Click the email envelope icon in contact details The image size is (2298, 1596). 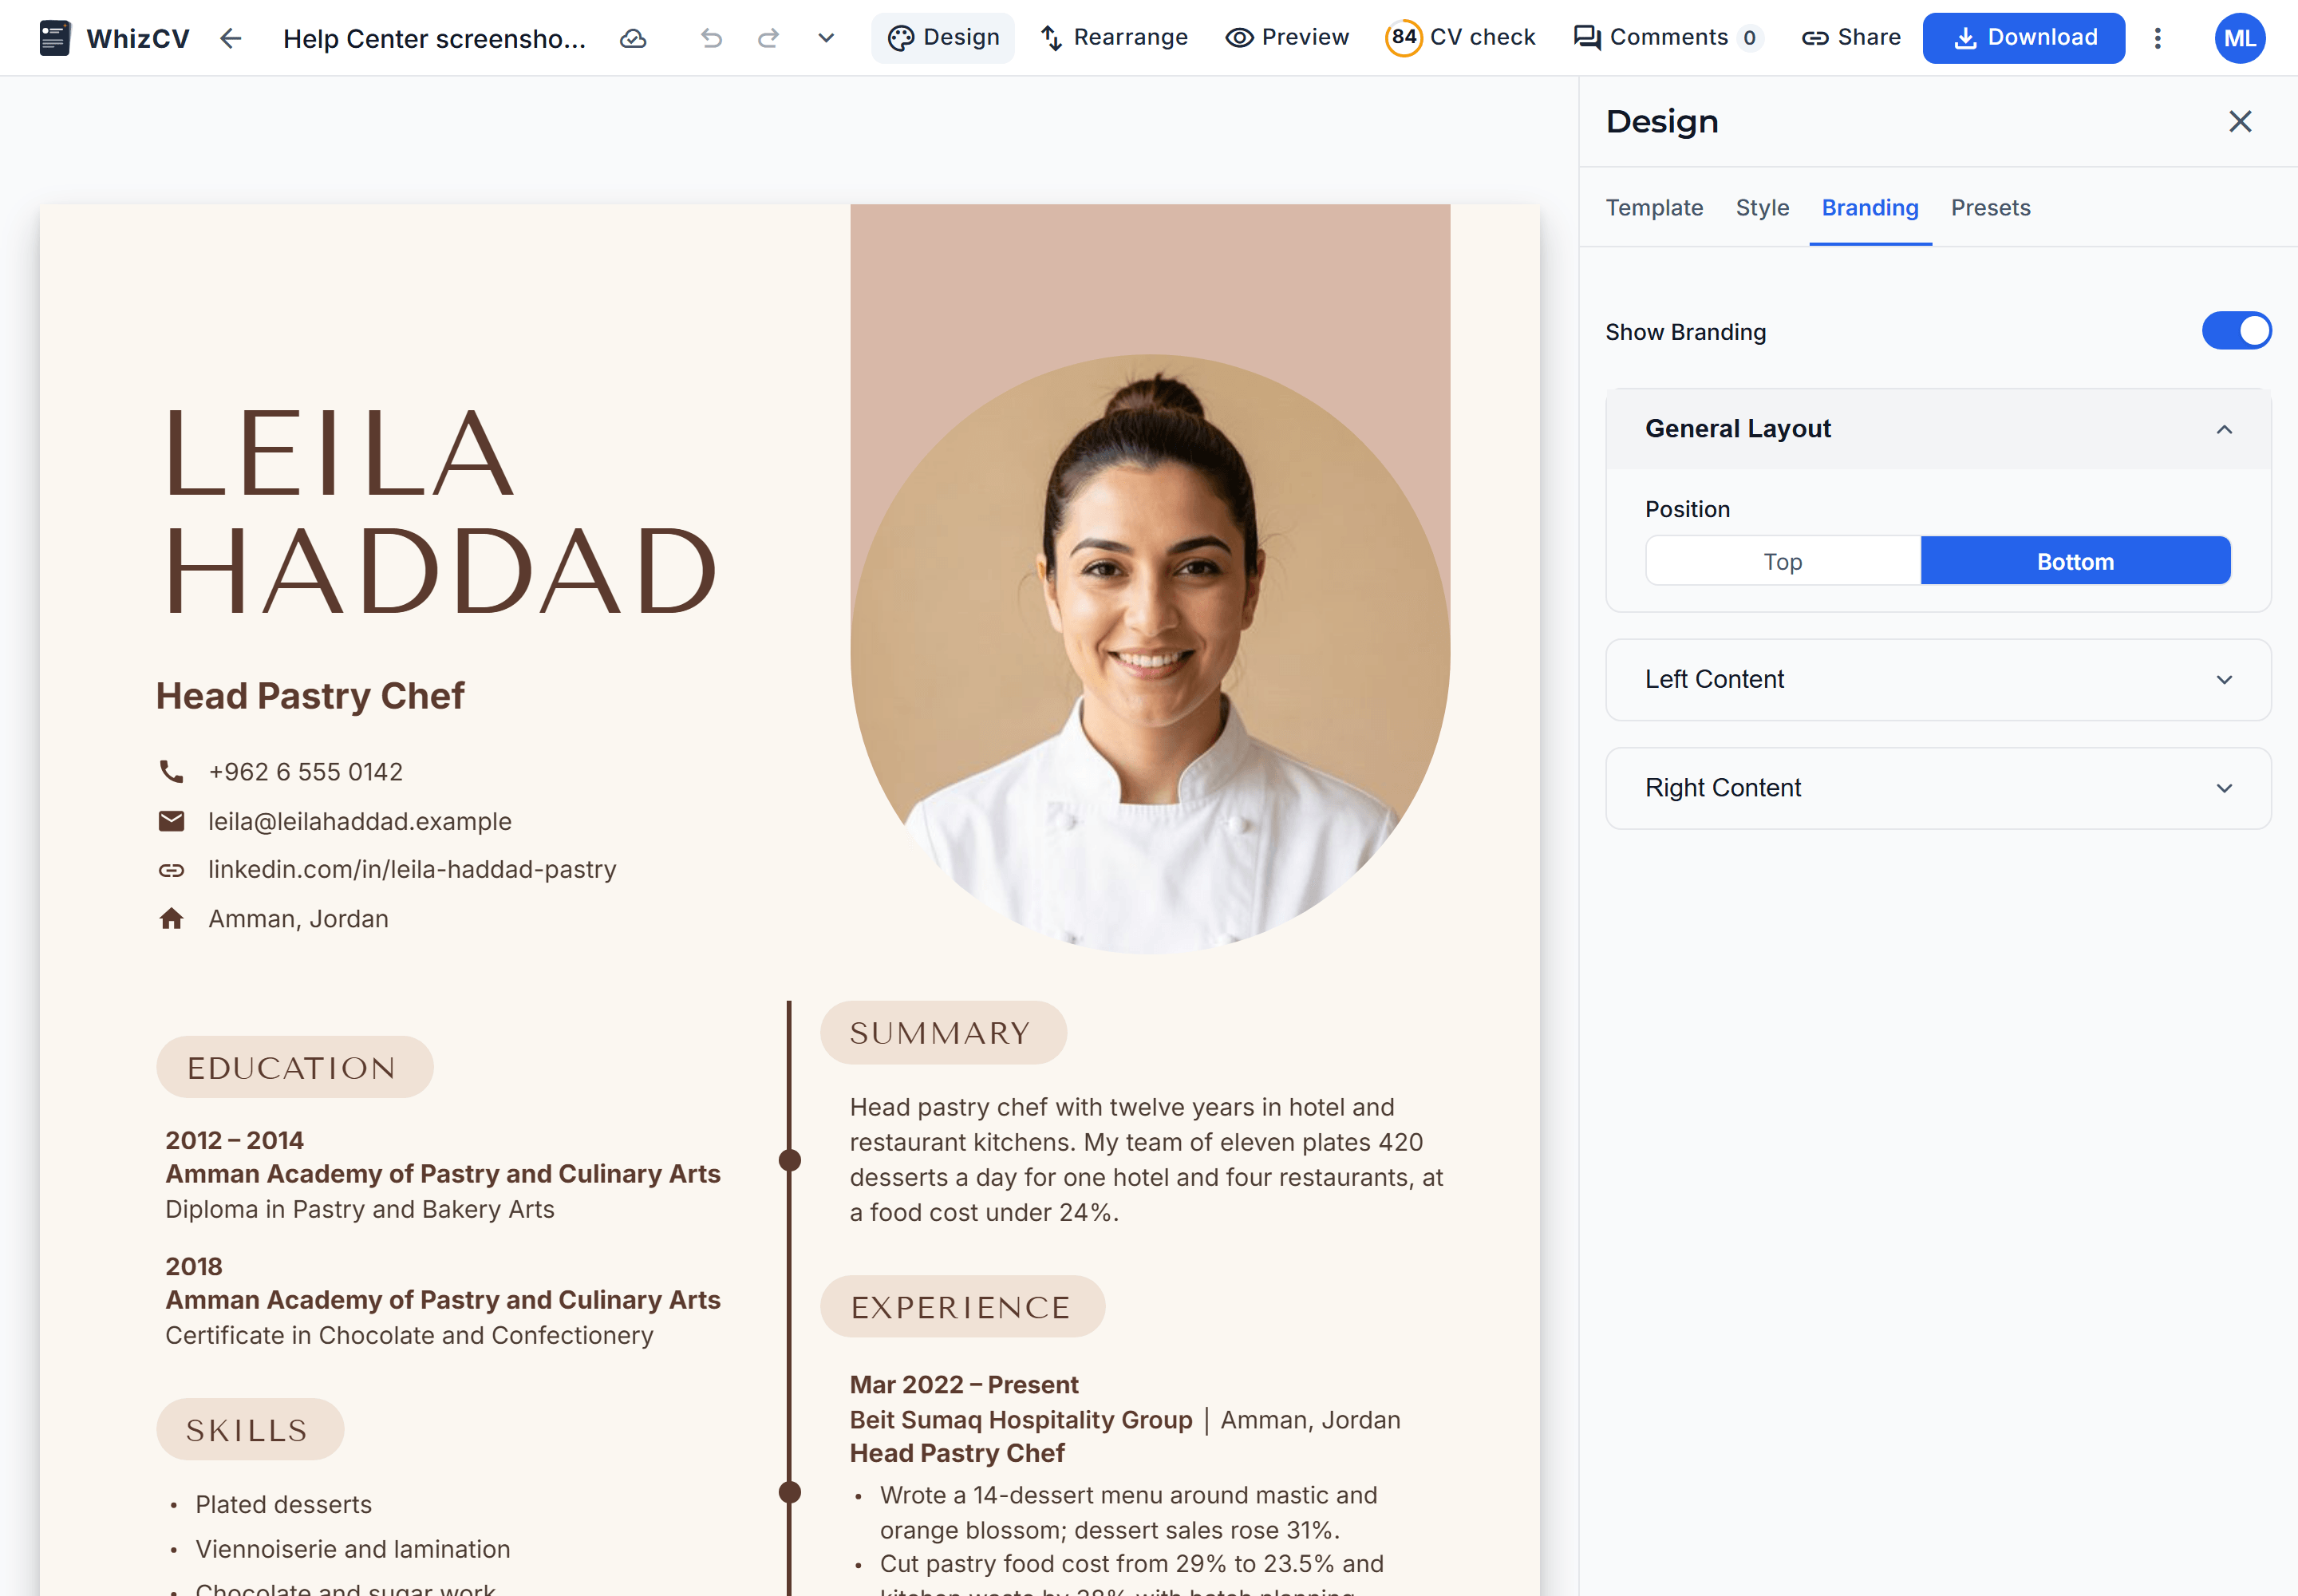coord(172,821)
